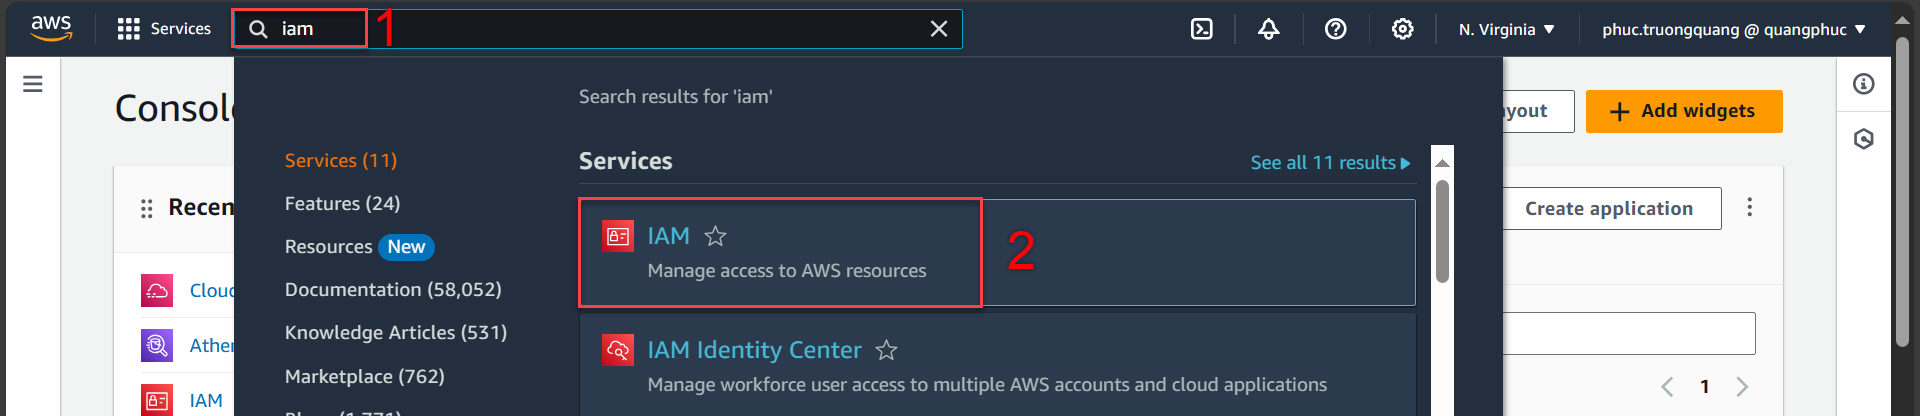Click the Add widgets button
This screenshot has width=1920, height=416.
click(x=1684, y=111)
